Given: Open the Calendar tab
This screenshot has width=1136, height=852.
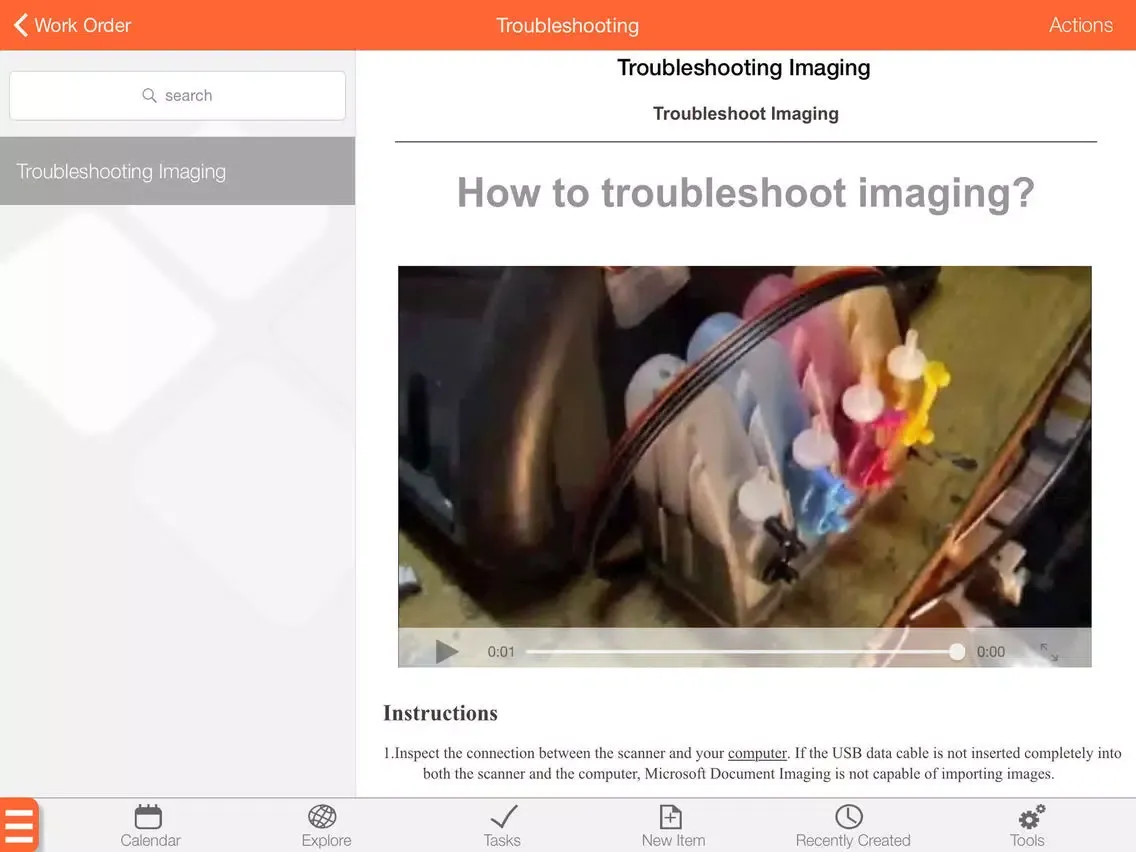Looking at the screenshot, I should tap(150, 826).
